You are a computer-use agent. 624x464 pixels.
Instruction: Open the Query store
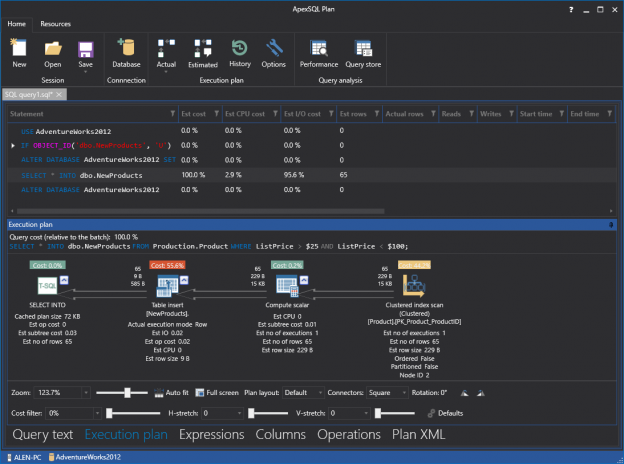(x=363, y=53)
